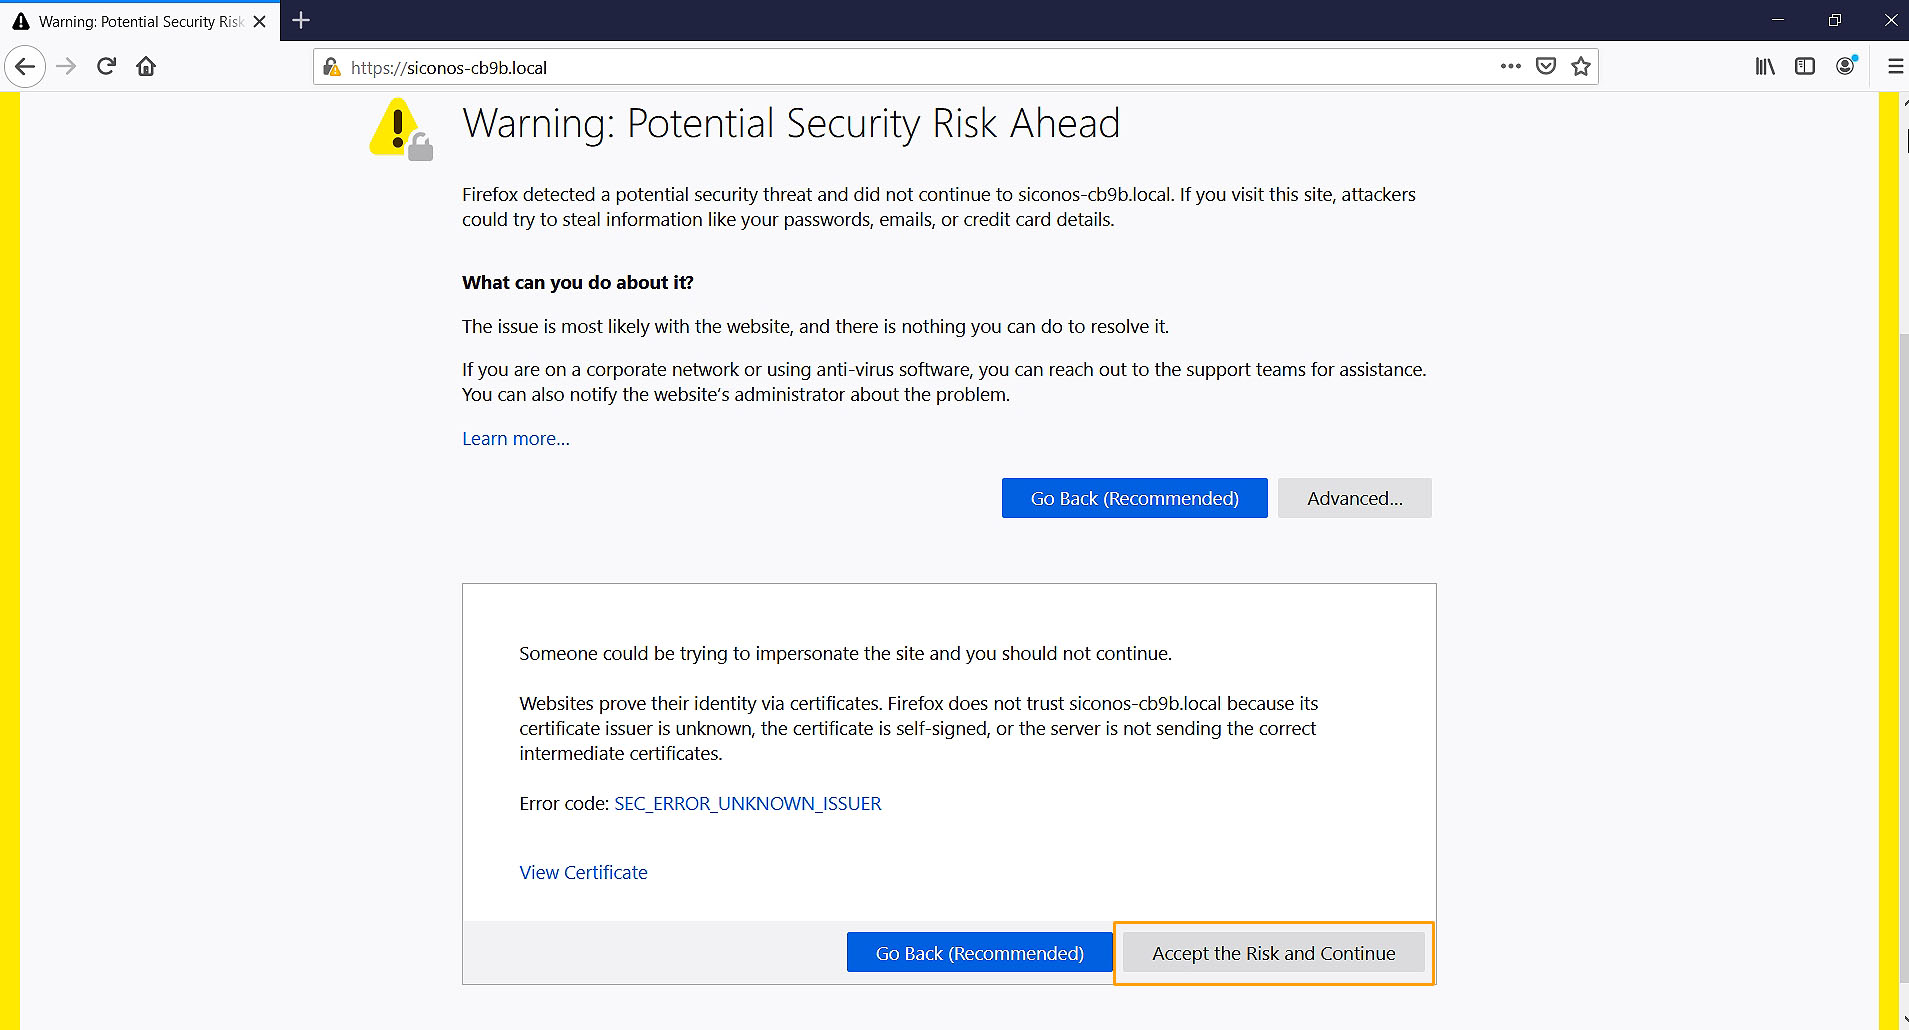The height and width of the screenshot is (1030, 1909).
Task: Click the Back navigation arrow
Action: pyautogui.click(x=25, y=67)
